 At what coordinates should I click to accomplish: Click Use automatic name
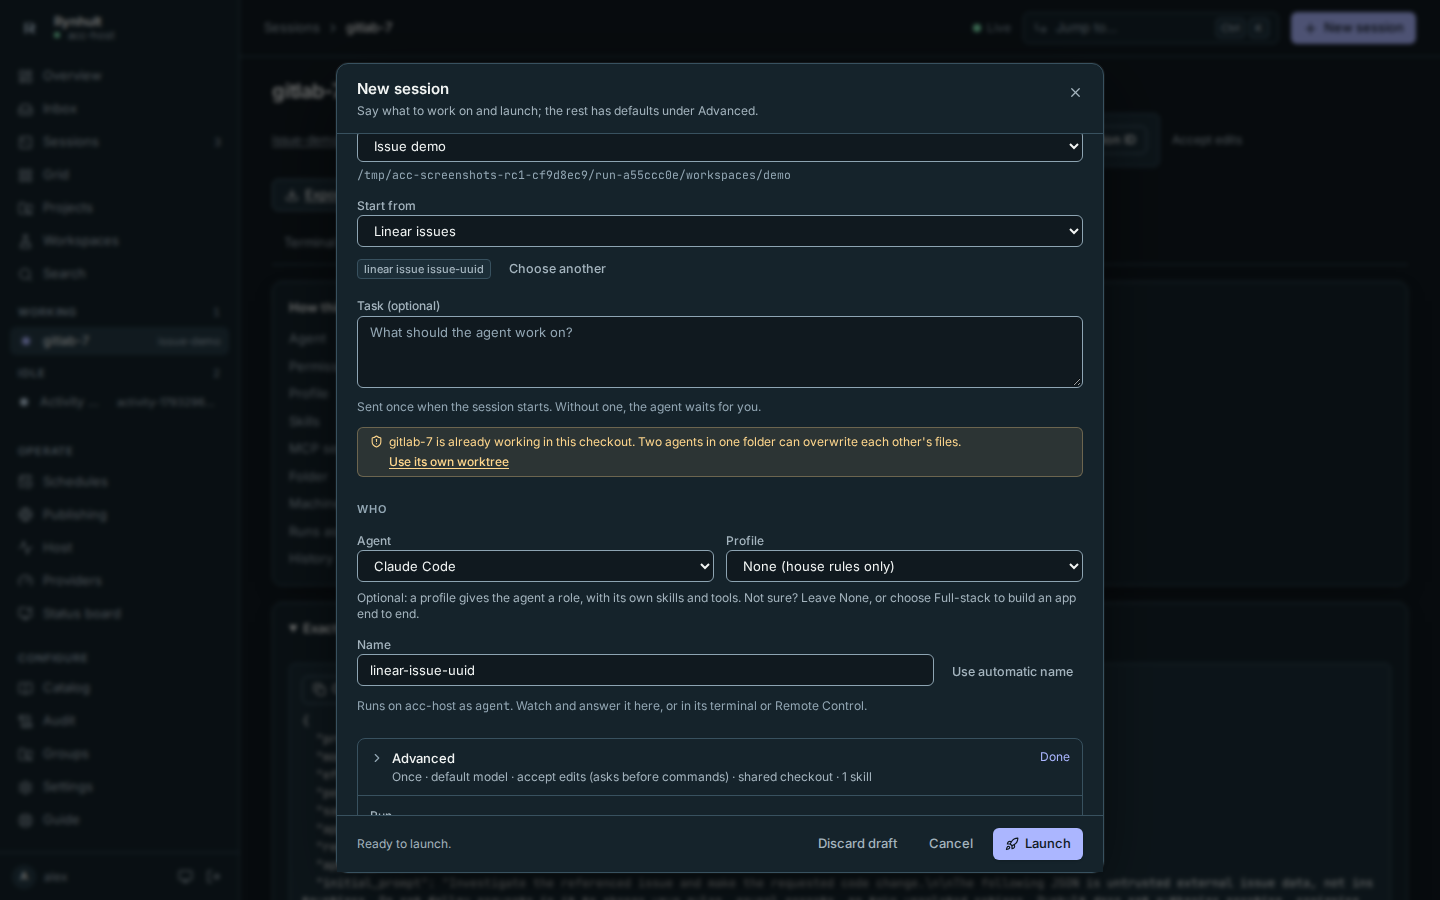pos(1012,672)
